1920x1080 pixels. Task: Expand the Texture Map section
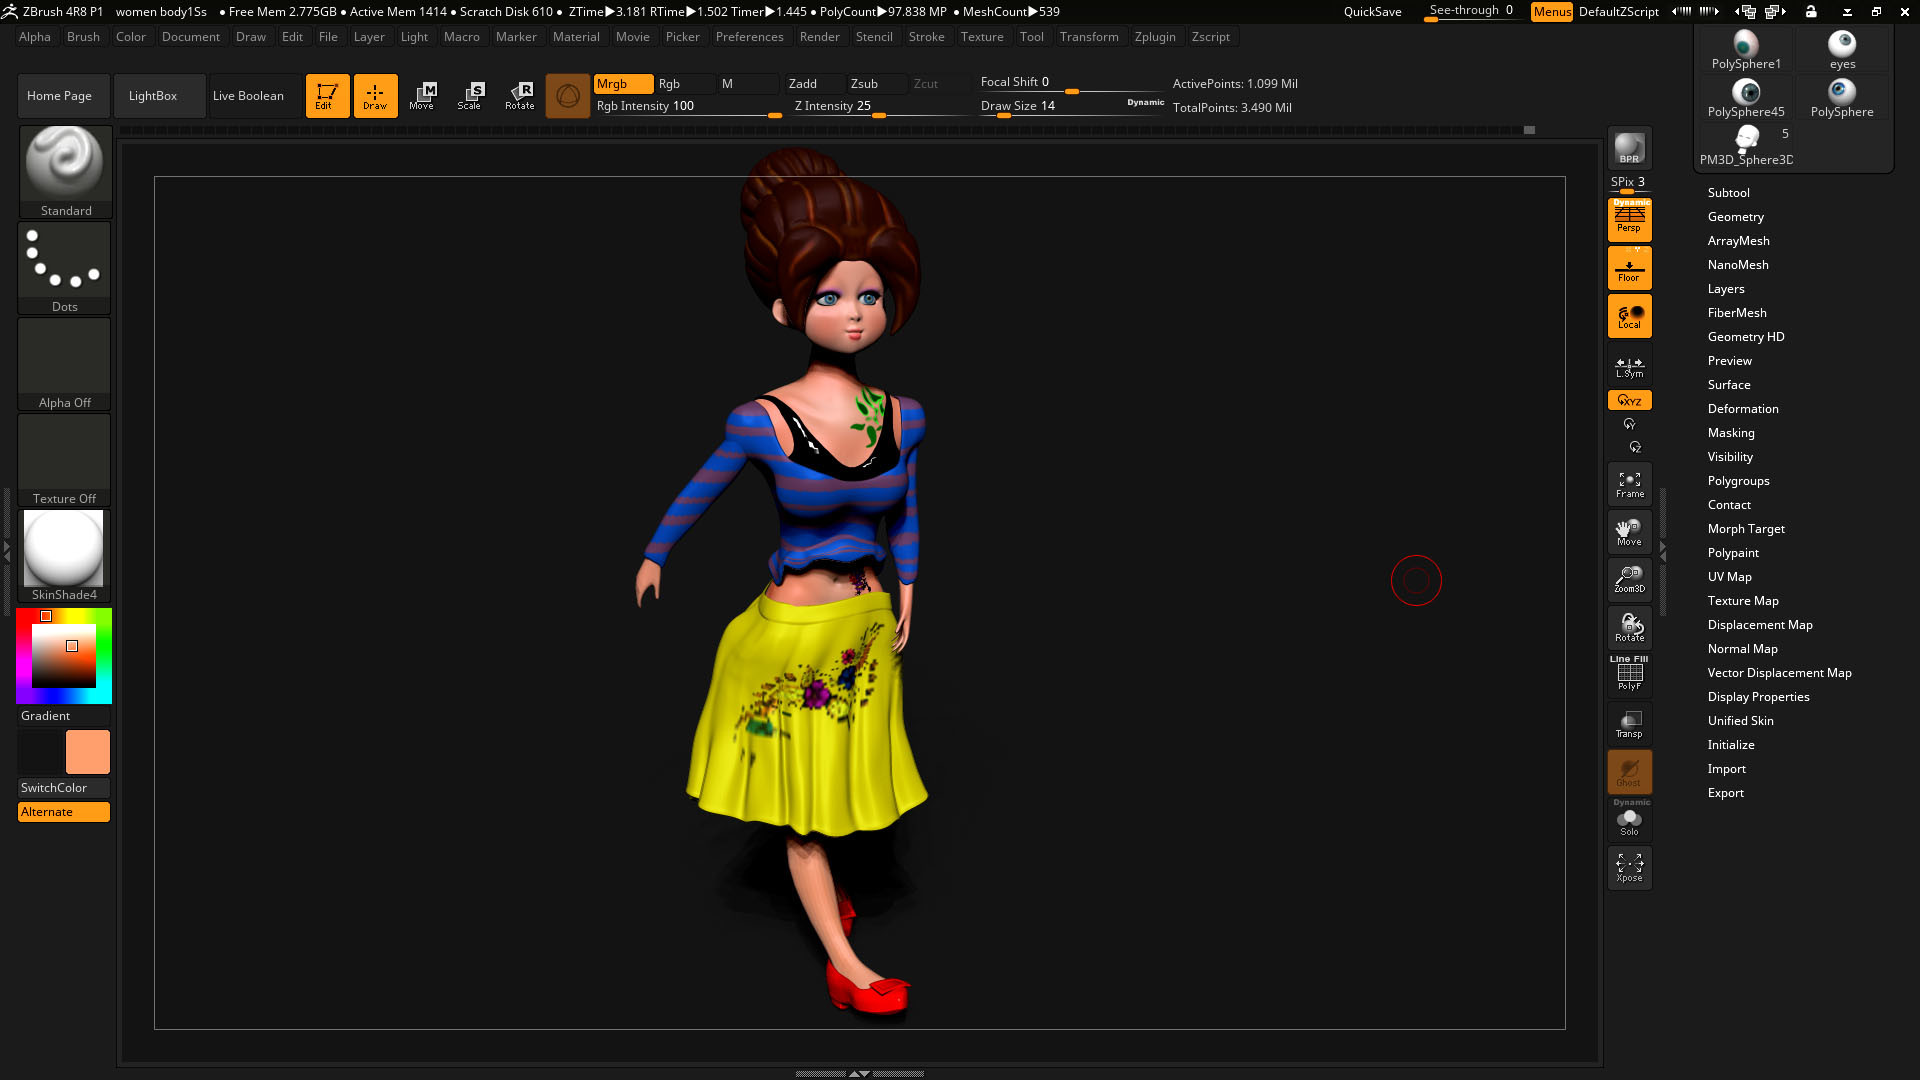point(1743,600)
